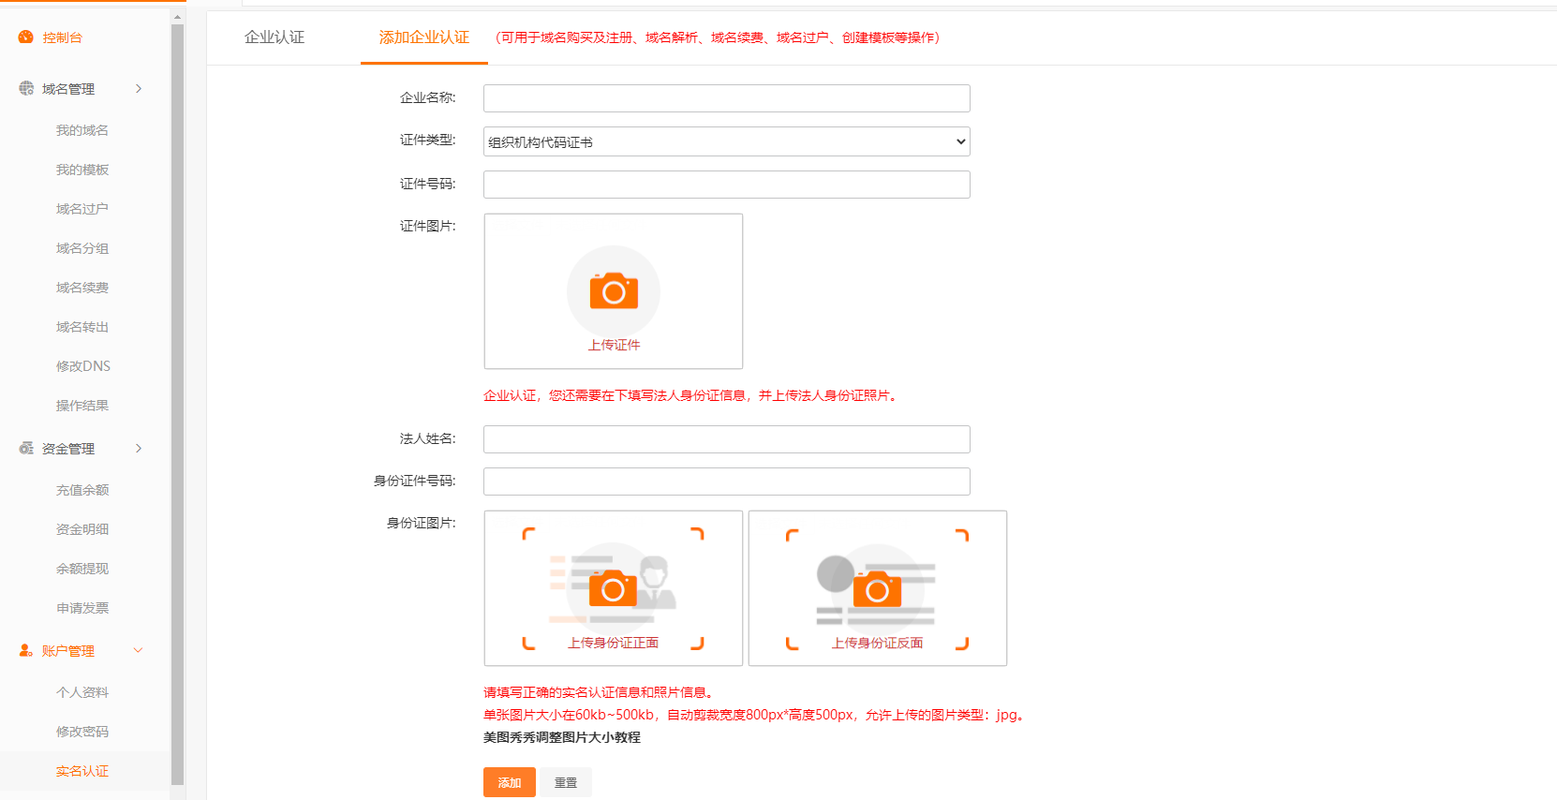The width and height of the screenshot is (1557, 800).
Task: Go to 余额提现 menu item
Action: coord(82,568)
